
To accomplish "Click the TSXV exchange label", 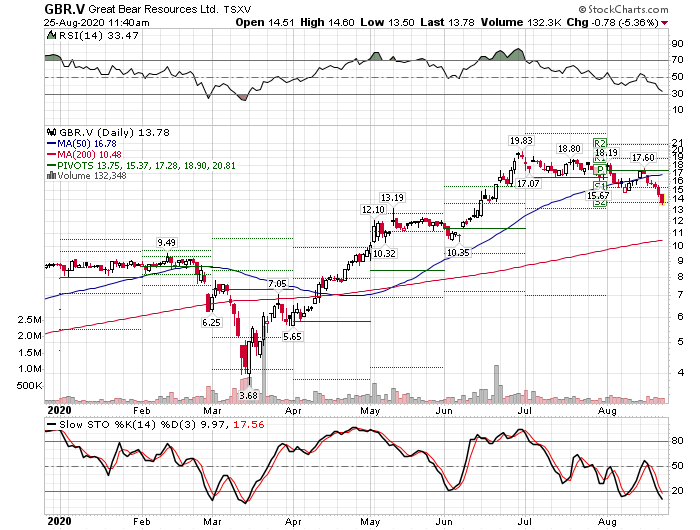I will [x=238, y=9].
